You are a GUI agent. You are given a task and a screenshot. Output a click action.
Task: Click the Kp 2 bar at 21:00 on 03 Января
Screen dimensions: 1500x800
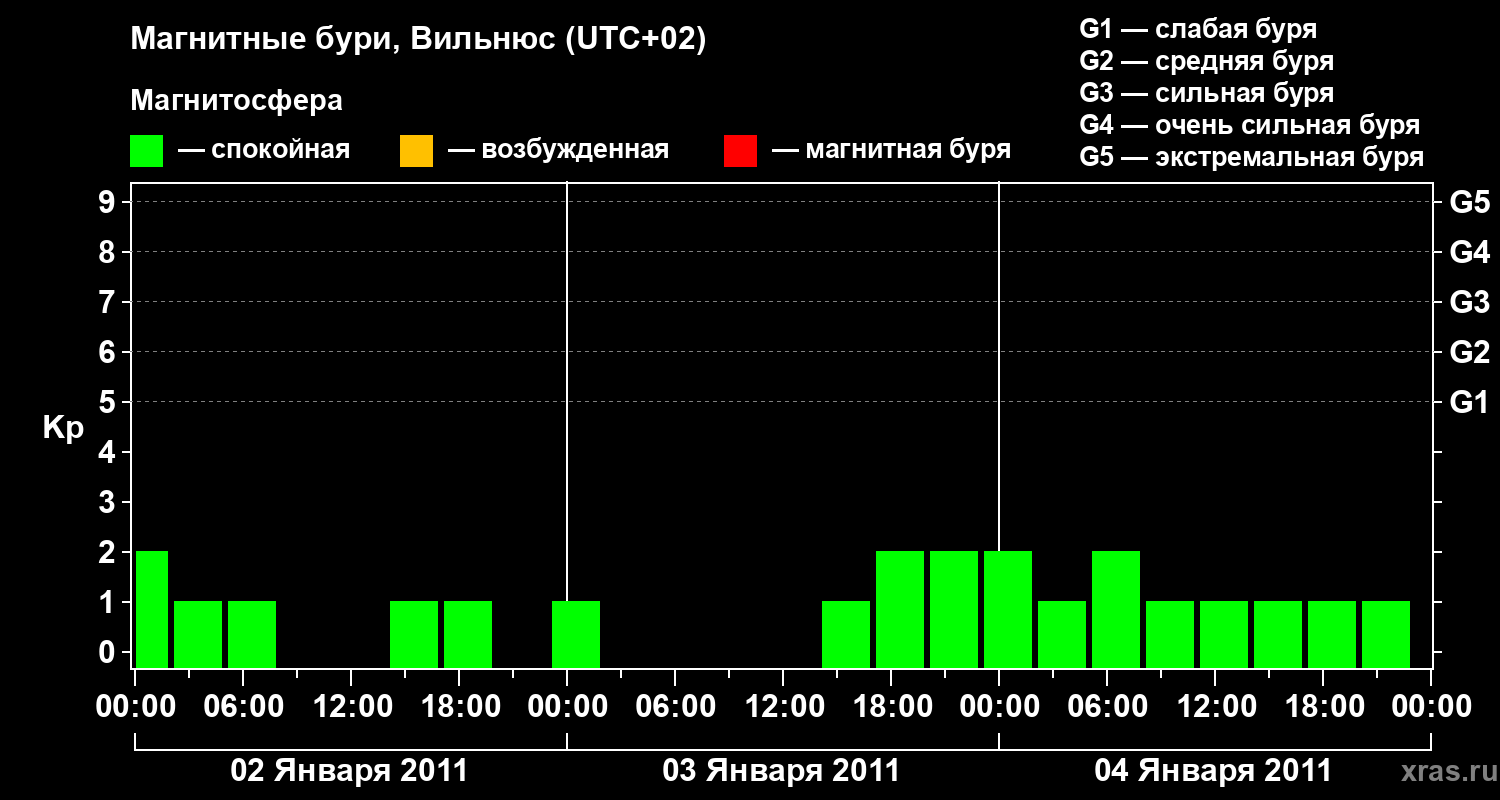pos(954,610)
